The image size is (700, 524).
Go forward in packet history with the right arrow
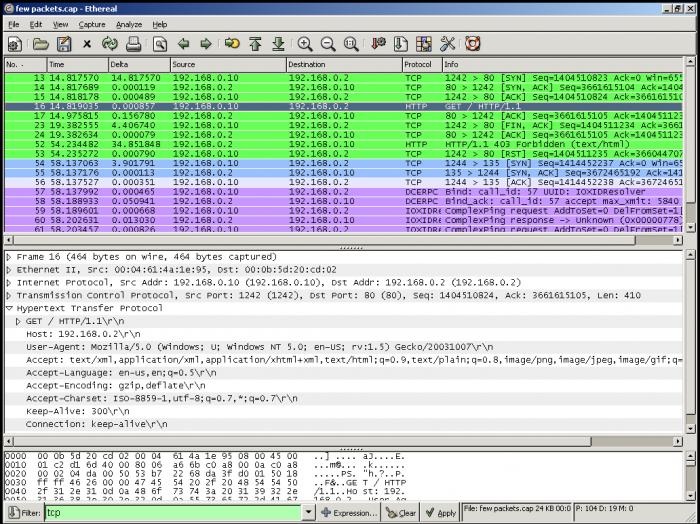point(205,44)
